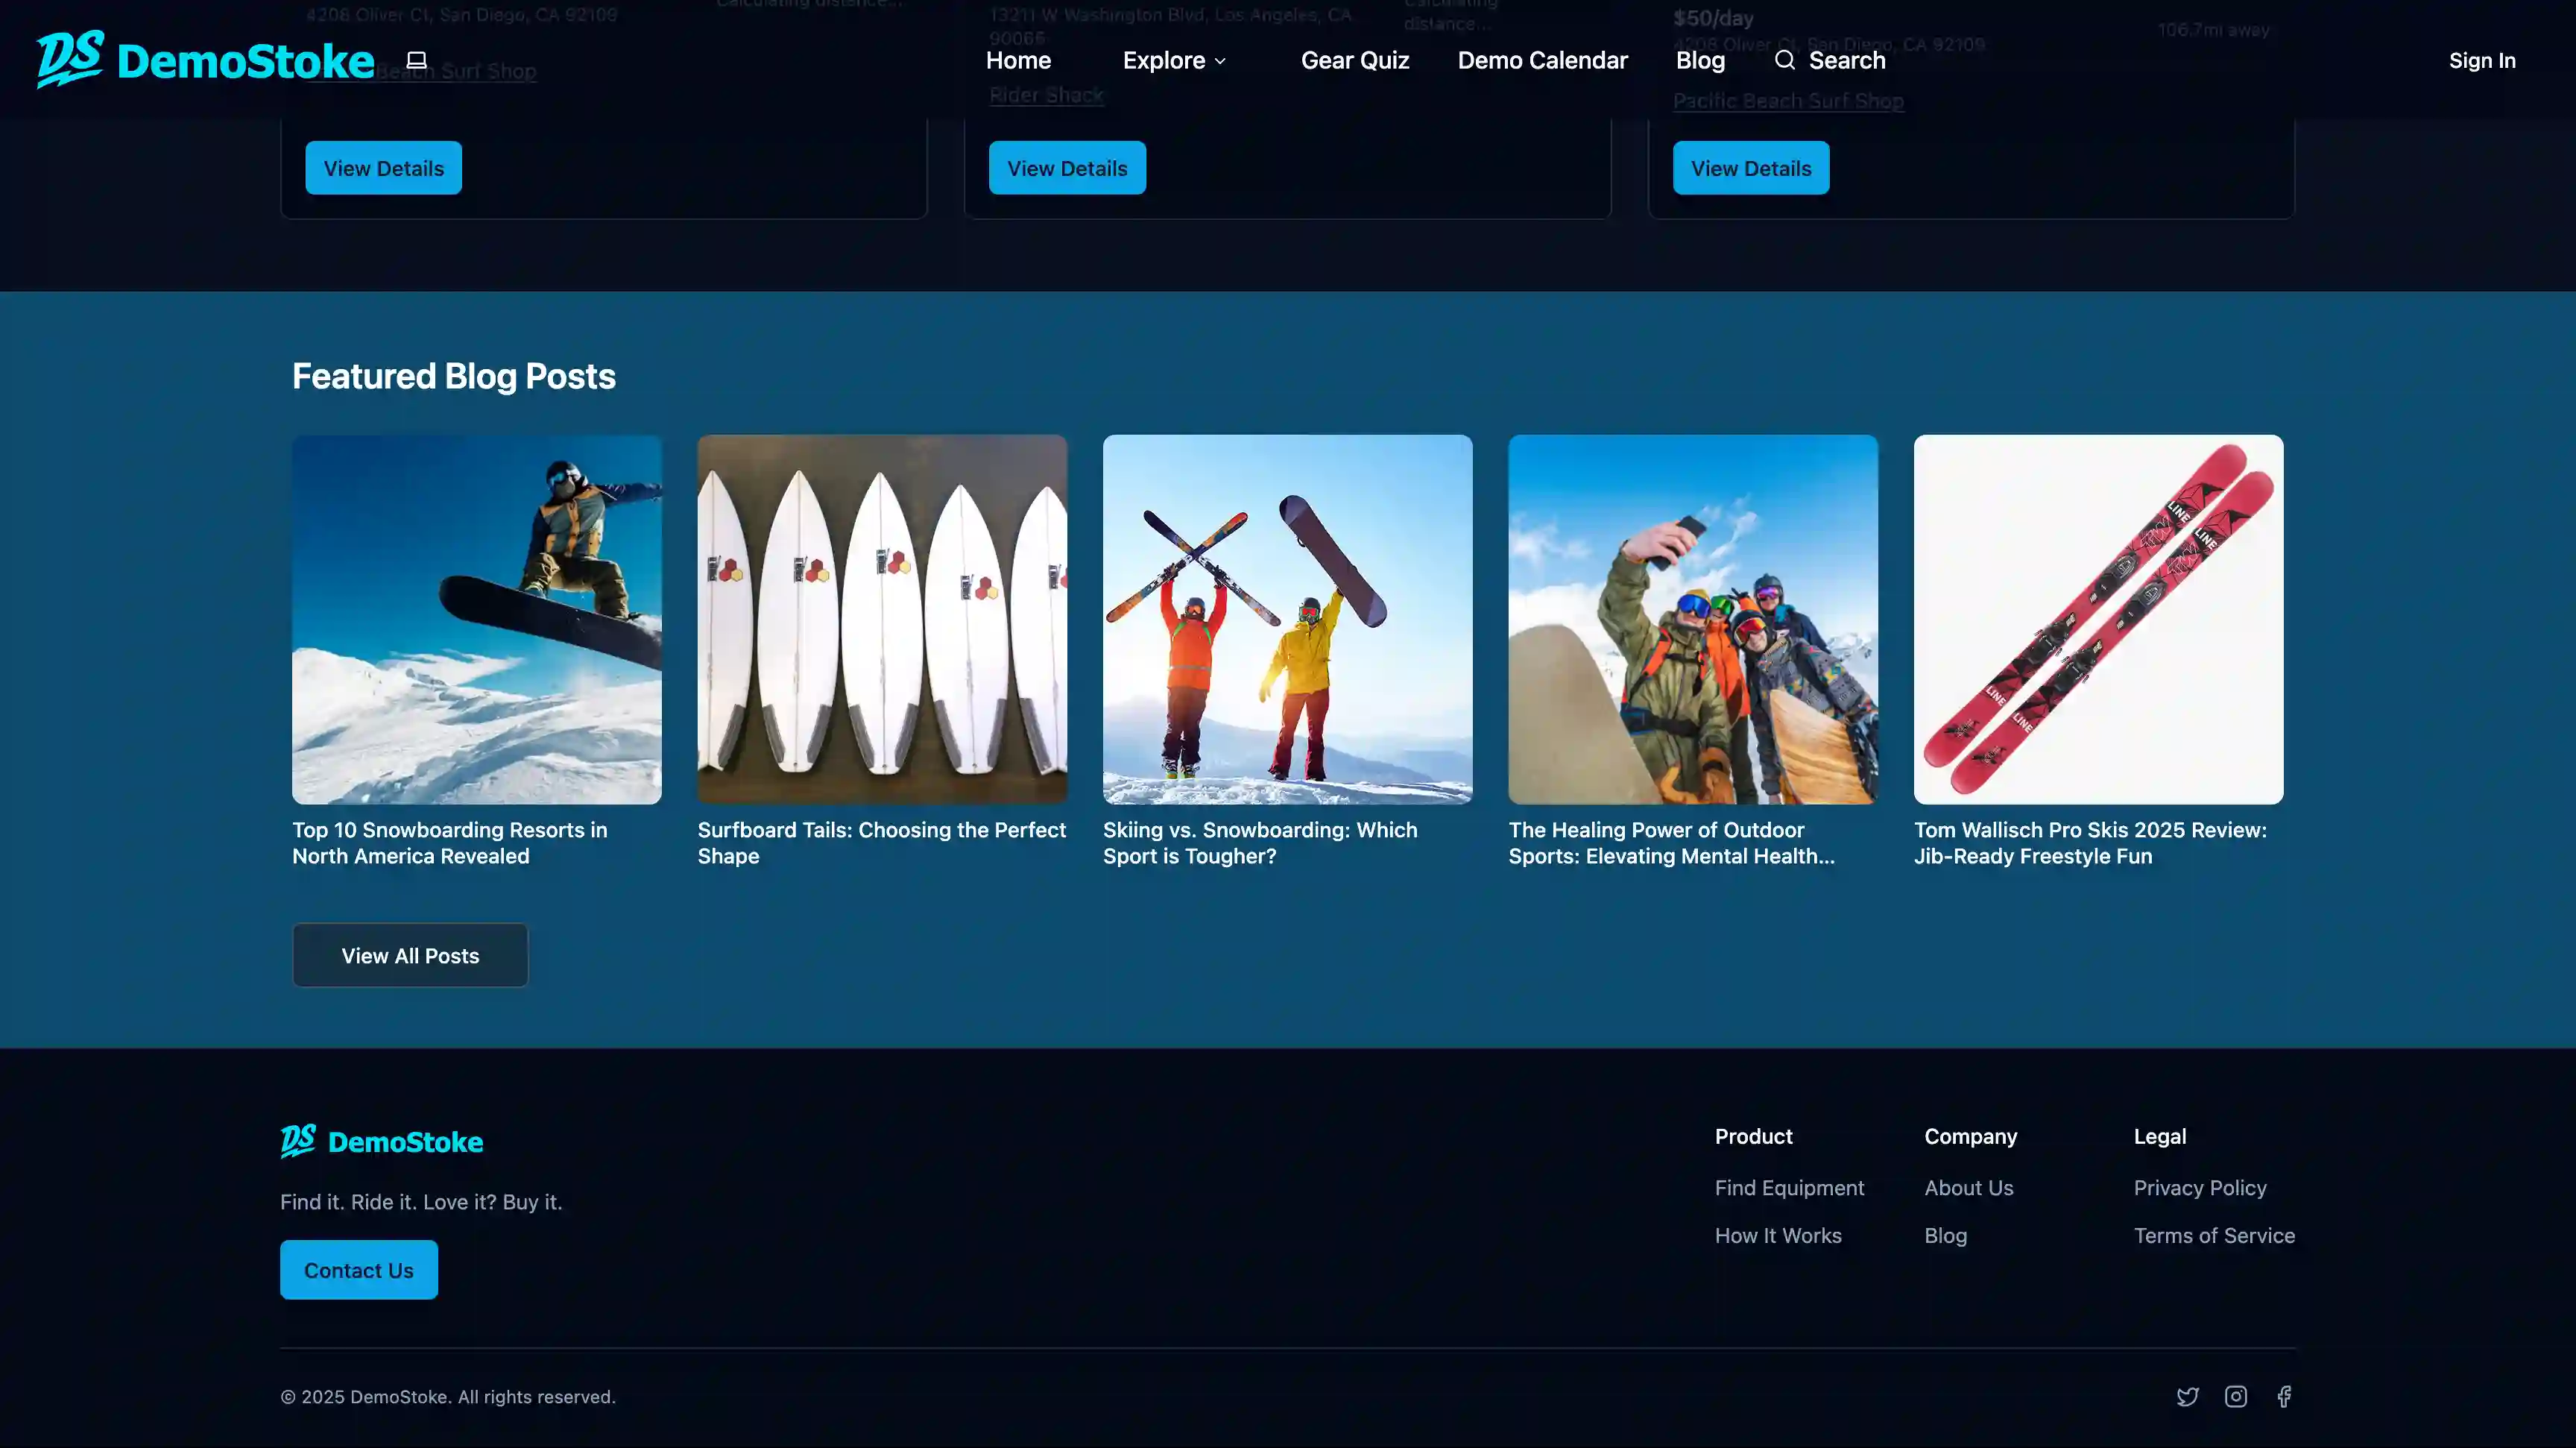
Task: Open the Privacy Policy page
Action: pos(2199,1187)
